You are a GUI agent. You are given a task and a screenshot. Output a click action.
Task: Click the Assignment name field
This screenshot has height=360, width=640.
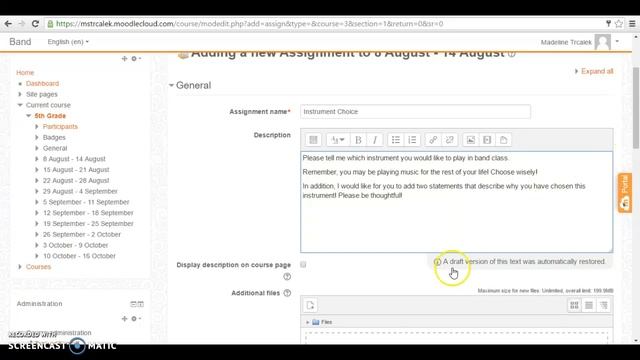416,111
